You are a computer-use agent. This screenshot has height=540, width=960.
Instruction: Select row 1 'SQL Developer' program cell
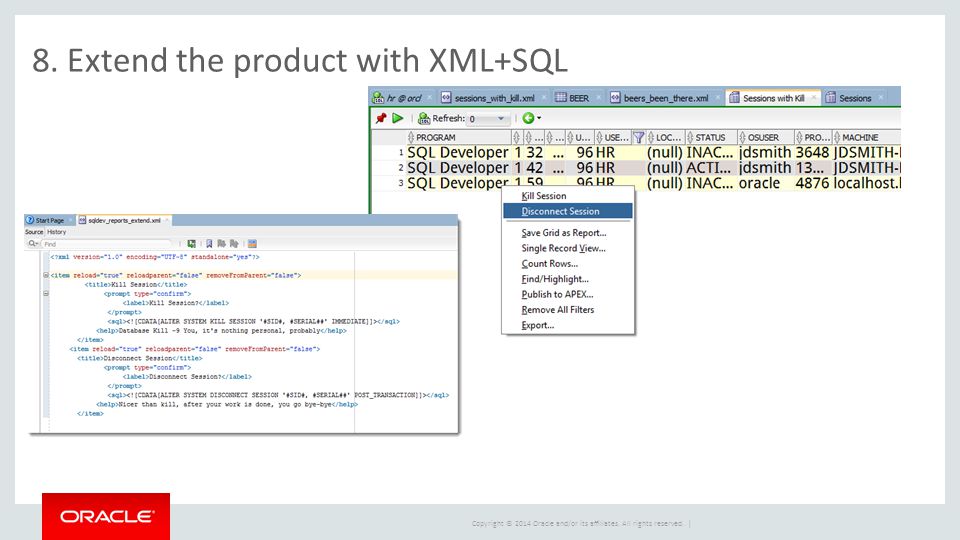[x=458, y=152]
